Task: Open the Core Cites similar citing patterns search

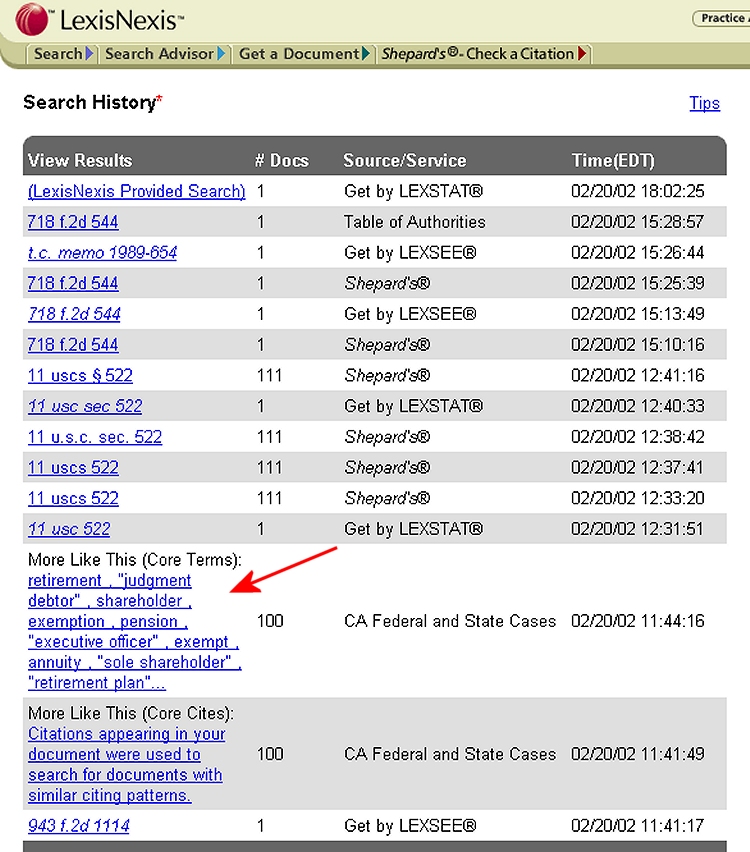Action: click(126, 765)
